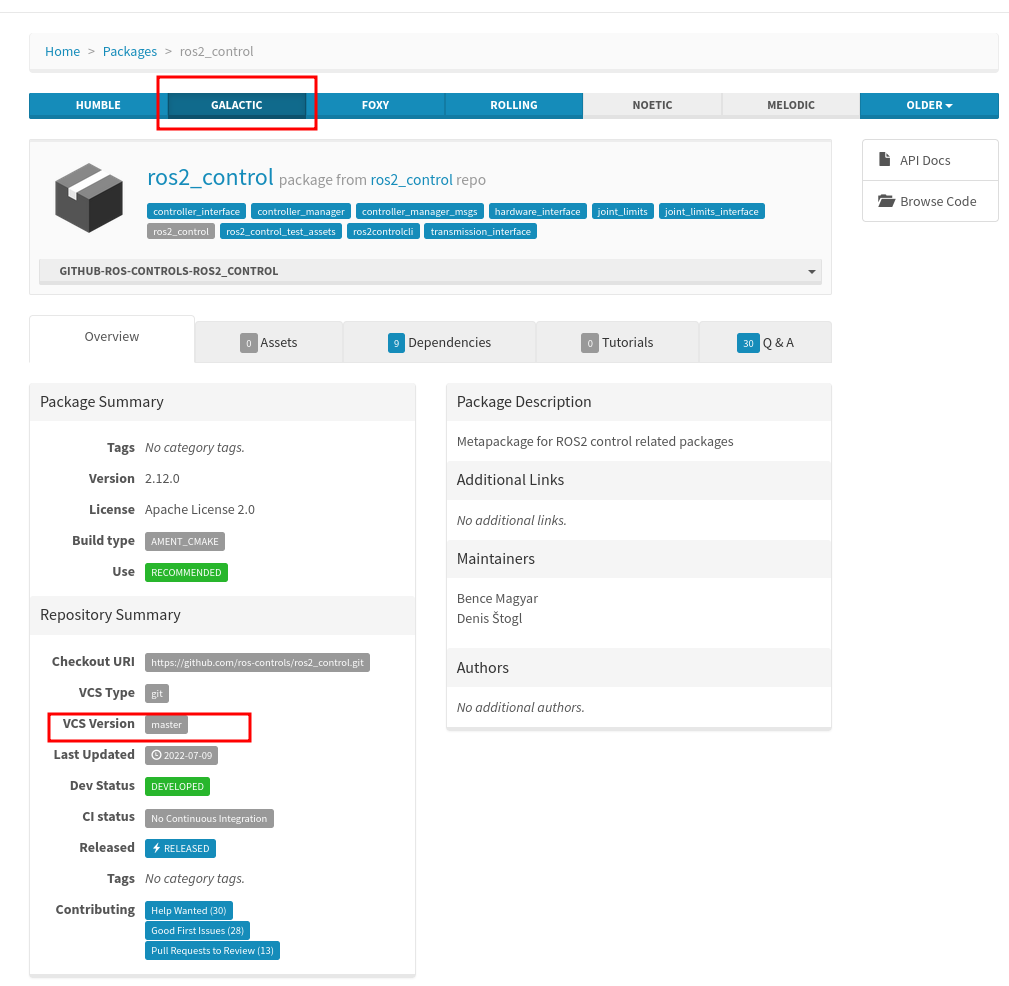Image resolution: width=1009 pixels, height=986 pixels.
Task: Select the HUMBLE distro tab
Action: (98, 105)
